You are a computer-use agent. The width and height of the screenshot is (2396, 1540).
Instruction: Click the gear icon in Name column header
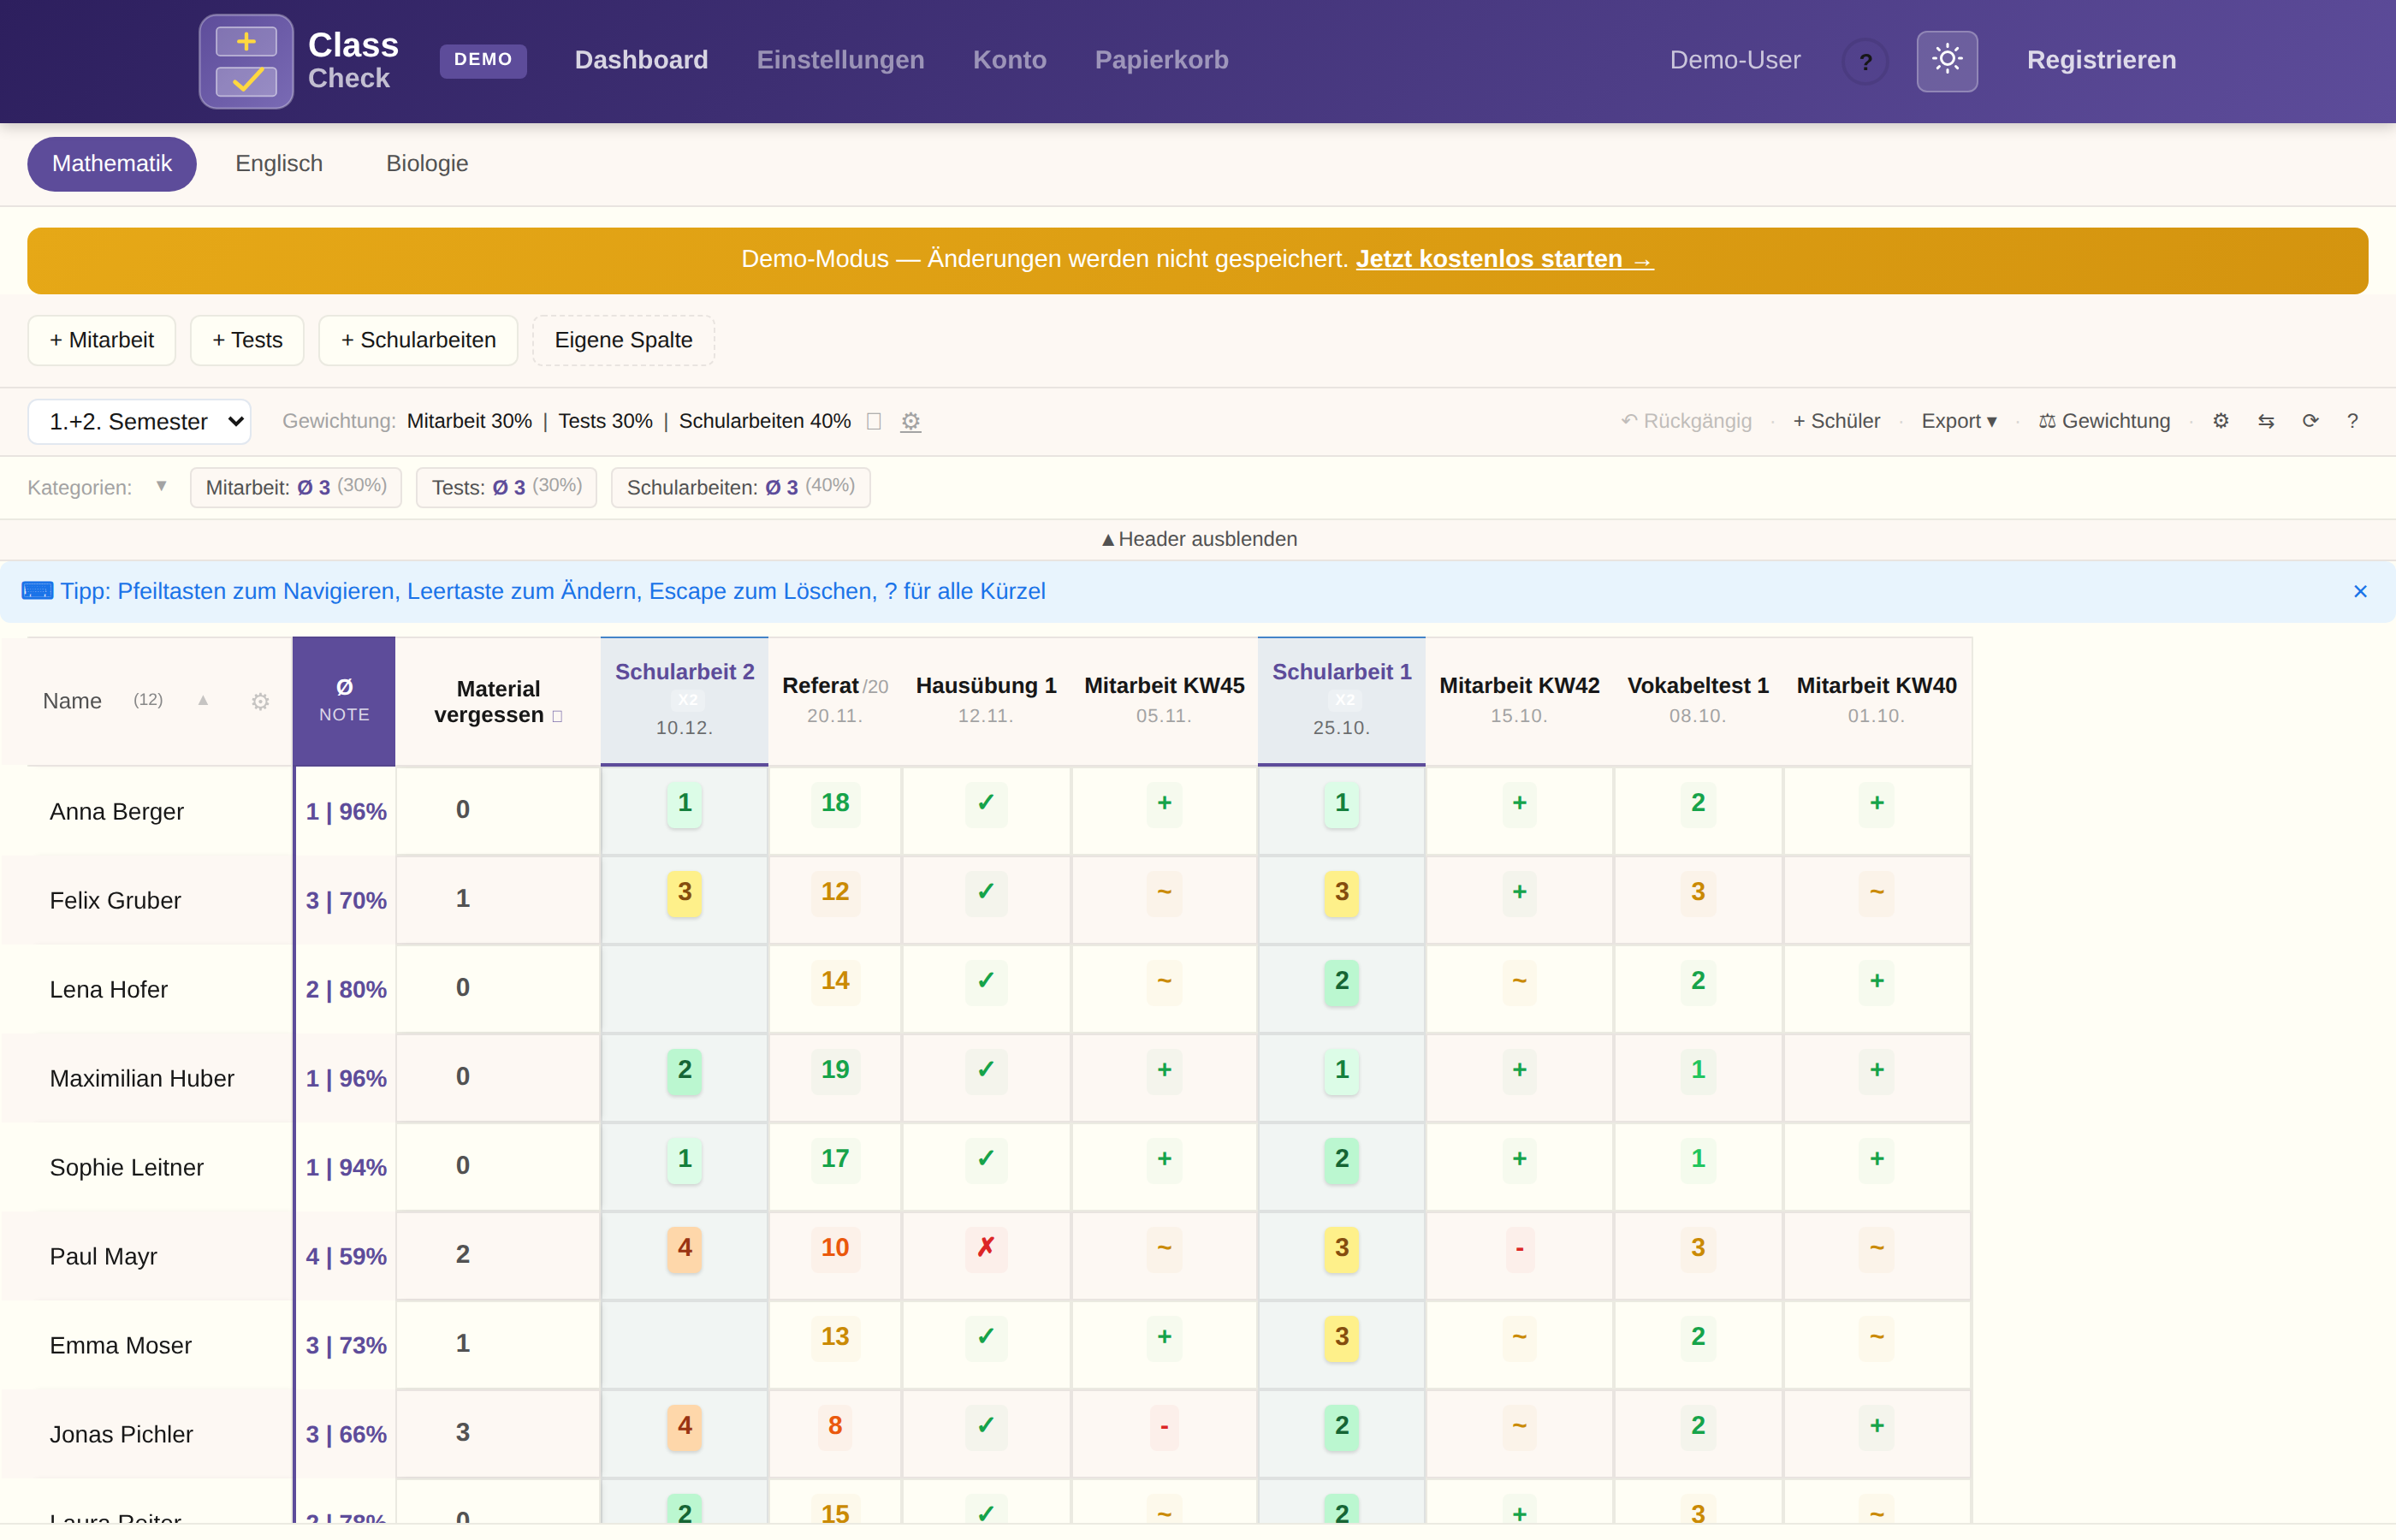260,702
